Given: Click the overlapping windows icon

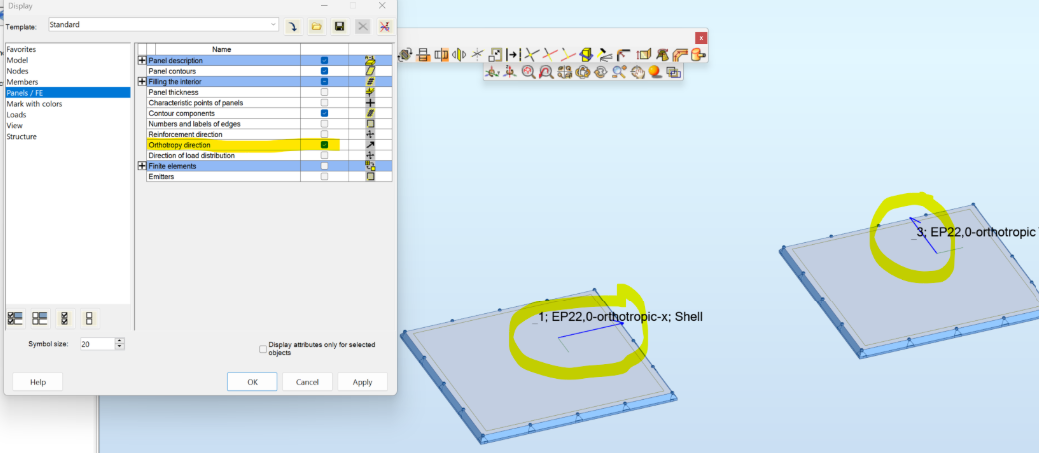Looking at the screenshot, I should coord(674,72).
